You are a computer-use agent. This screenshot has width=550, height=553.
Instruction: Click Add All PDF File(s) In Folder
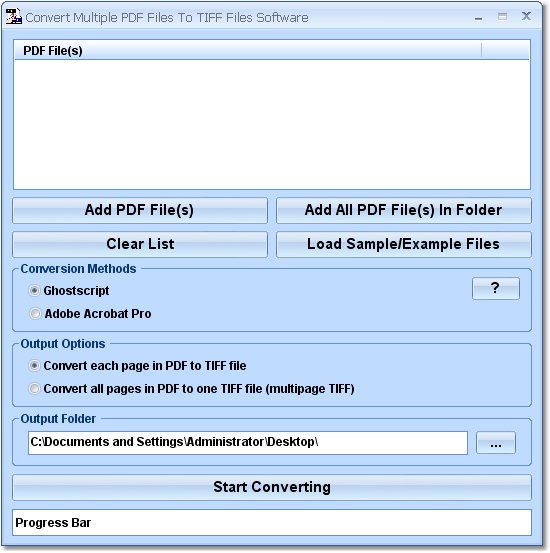point(403,210)
